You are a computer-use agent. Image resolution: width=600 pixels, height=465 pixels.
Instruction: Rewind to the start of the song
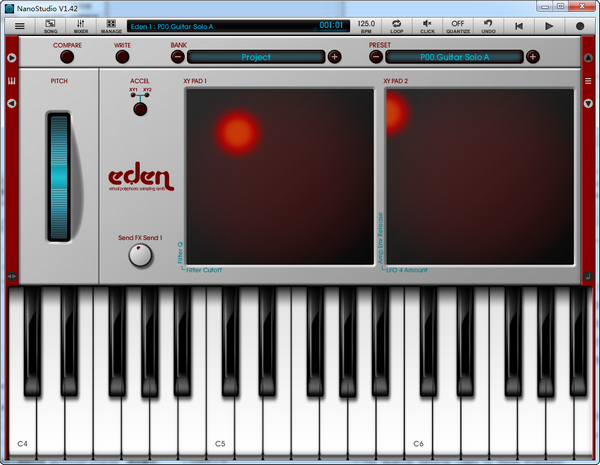tap(519, 25)
